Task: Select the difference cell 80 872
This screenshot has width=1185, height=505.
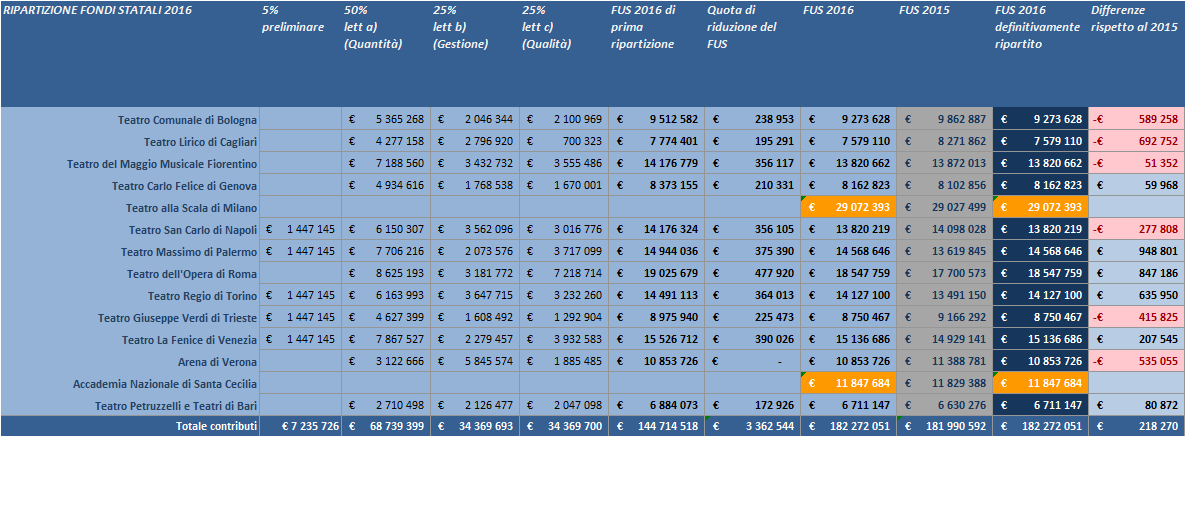Action: click(x=1136, y=405)
